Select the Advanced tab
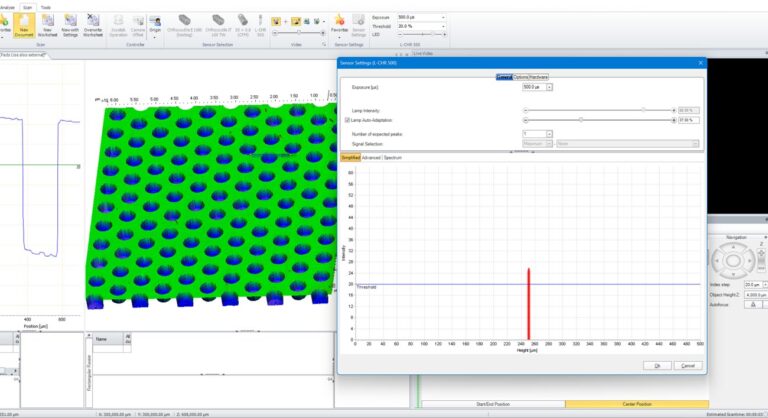Screen dimensions: 768x418 click(x=371, y=157)
